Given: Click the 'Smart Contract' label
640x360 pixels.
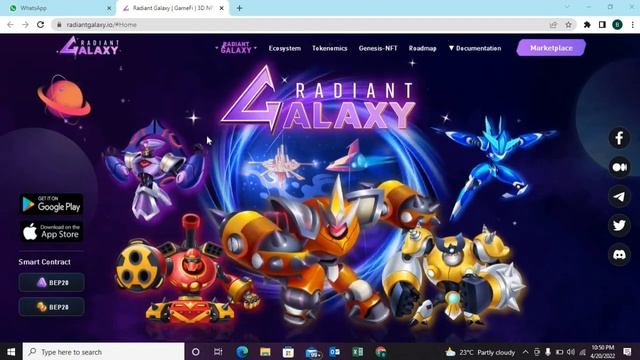Looking at the screenshot, I should click(x=44, y=262).
